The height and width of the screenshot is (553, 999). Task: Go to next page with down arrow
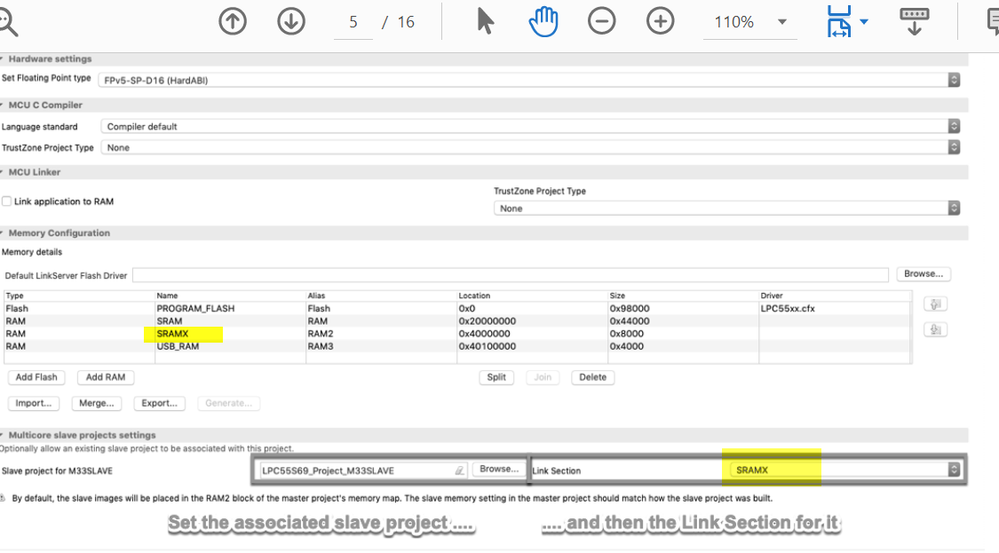(x=291, y=22)
